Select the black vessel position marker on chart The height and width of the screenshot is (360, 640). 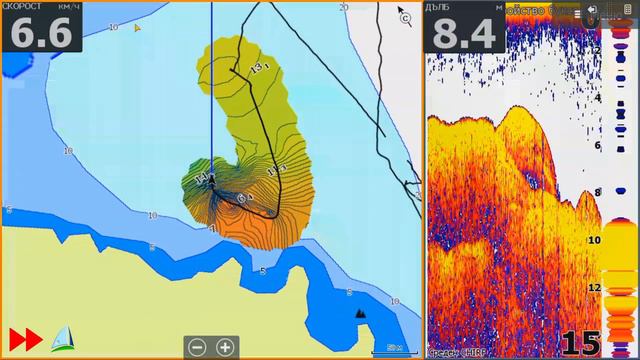tap(212, 179)
